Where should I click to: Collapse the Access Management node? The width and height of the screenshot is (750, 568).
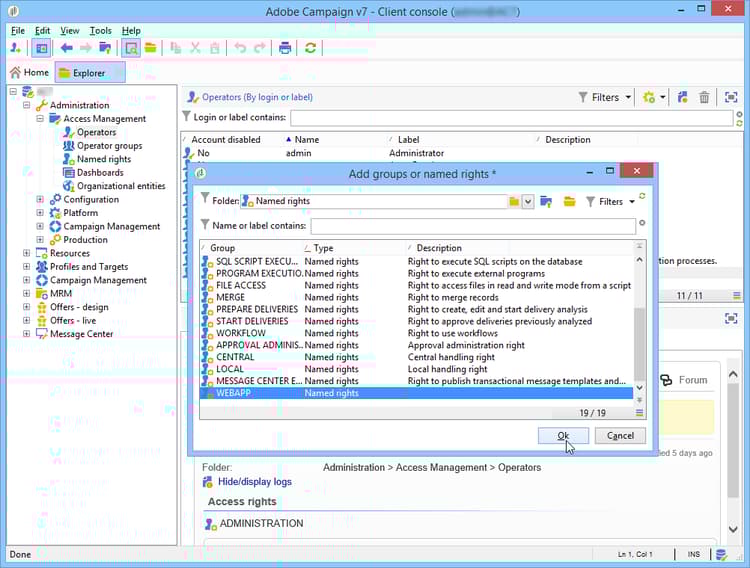click(40, 118)
